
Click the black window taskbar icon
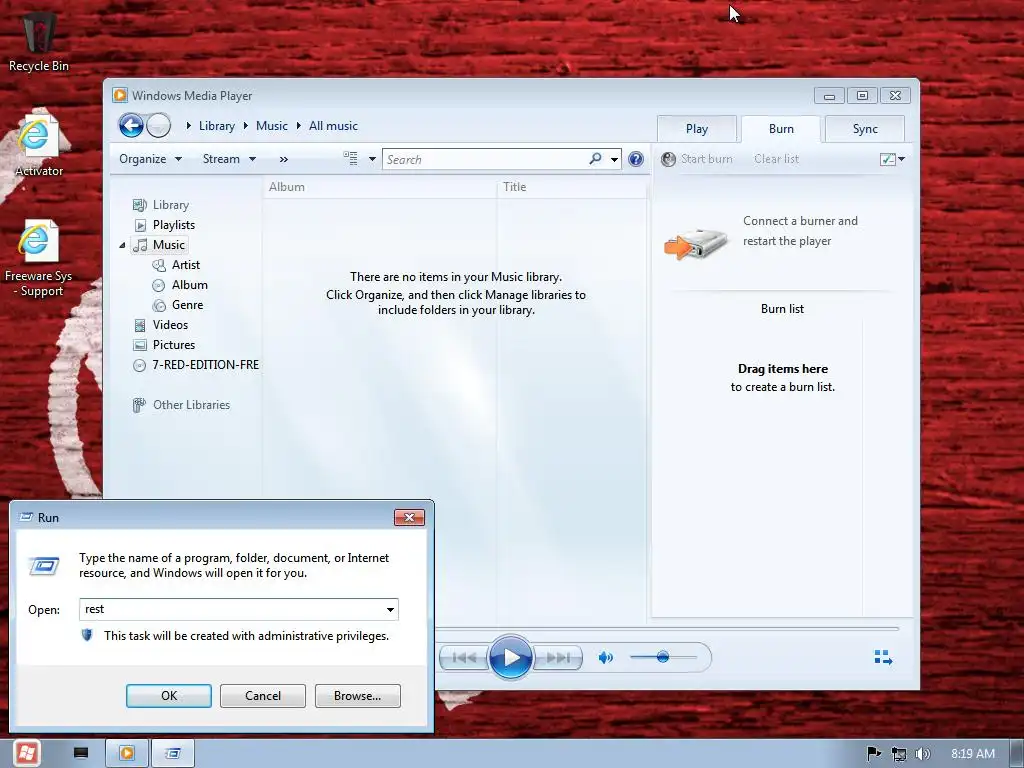(x=81, y=754)
